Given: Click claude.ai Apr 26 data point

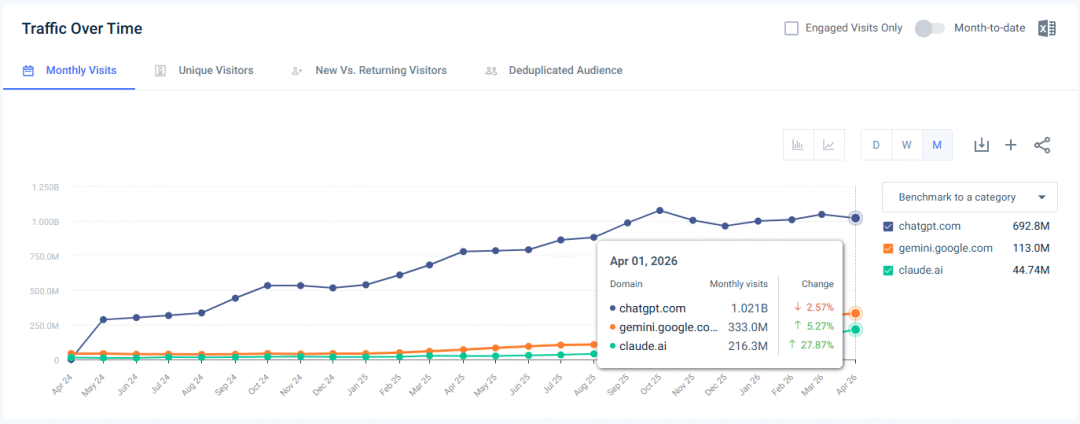Looking at the screenshot, I should tap(855, 330).
